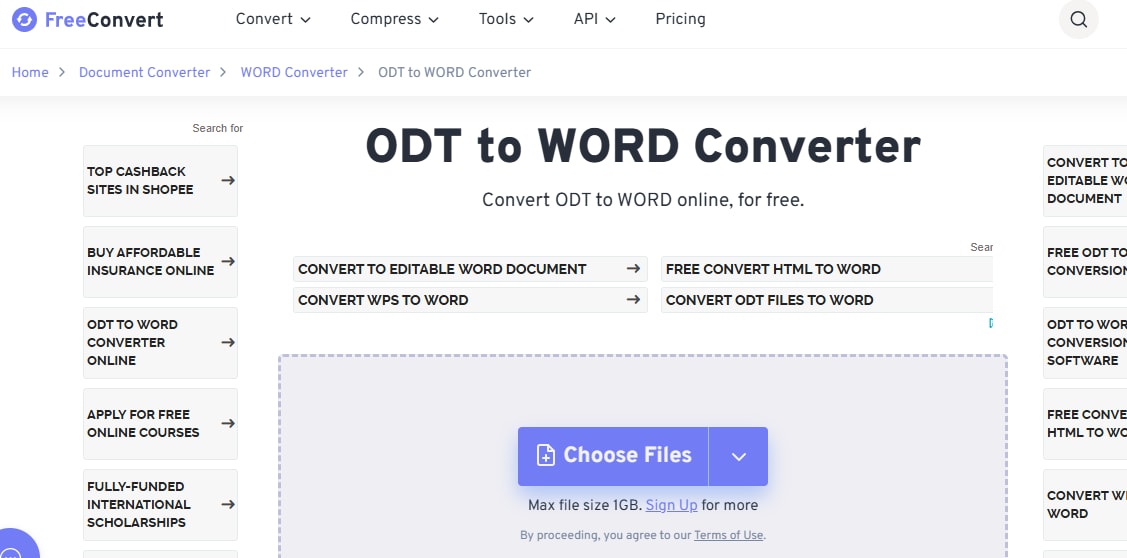The width and height of the screenshot is (1127, 558).
Task: Click the ad info icon beside ad links
Action: click(991, 324)
